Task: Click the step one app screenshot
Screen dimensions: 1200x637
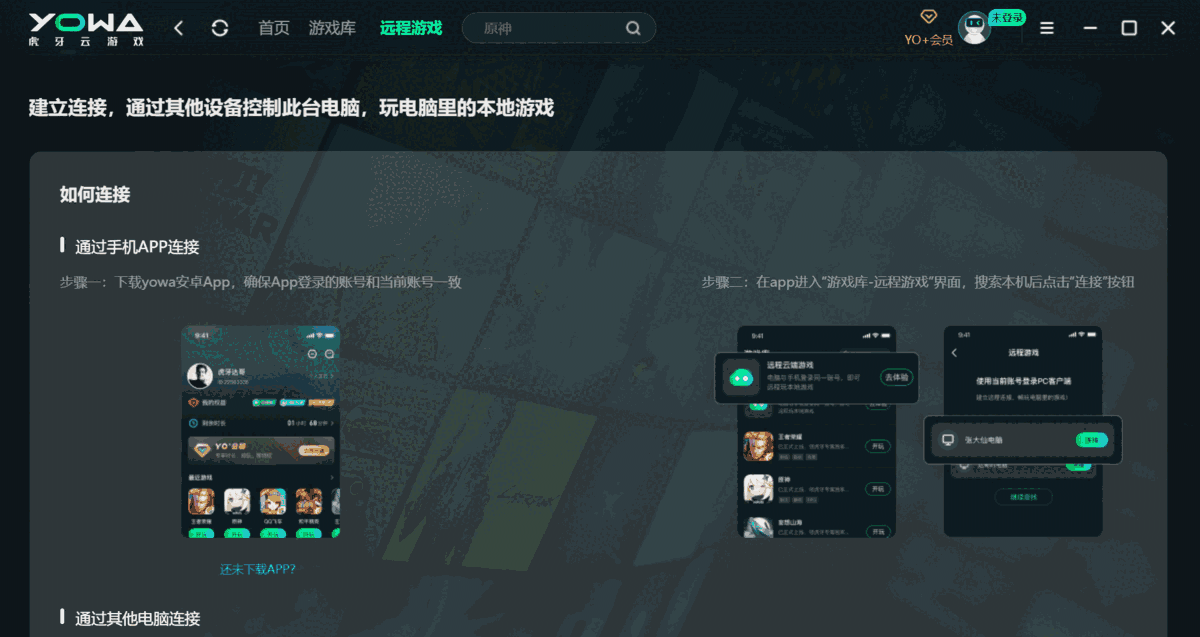Action: [x=260, y=430]
